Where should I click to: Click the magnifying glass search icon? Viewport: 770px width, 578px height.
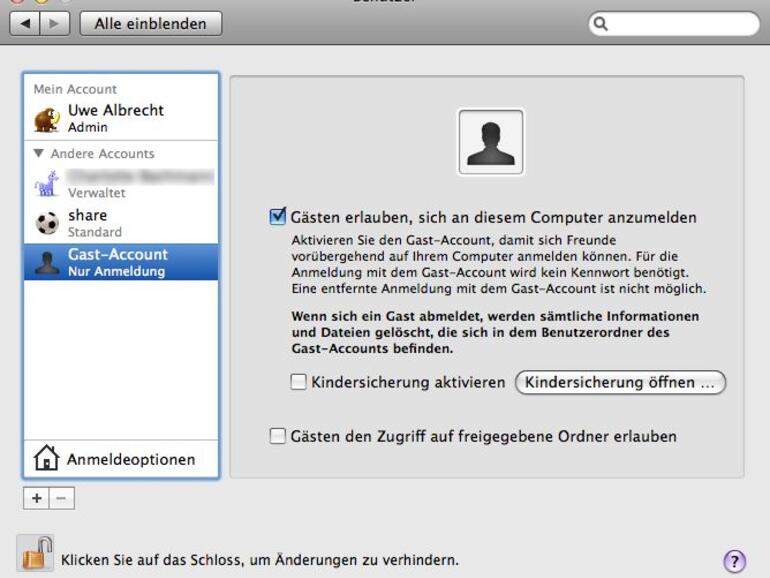coord(600,24)
